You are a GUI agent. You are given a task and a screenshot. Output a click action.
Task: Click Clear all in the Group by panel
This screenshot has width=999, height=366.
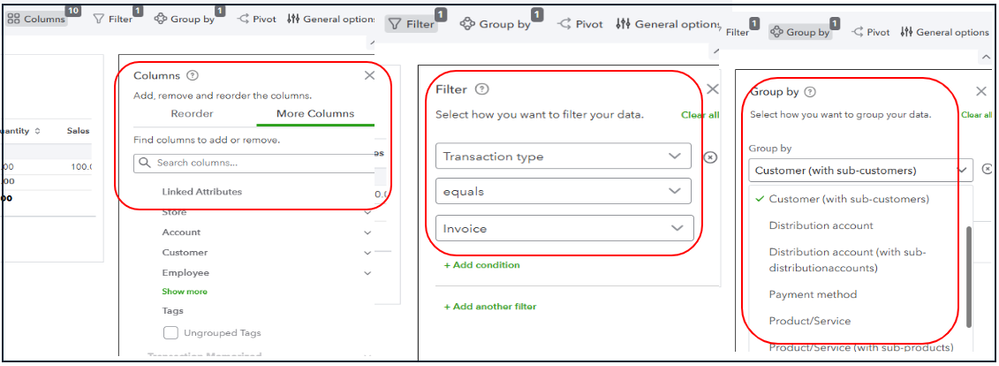click(x=976, y=115)
